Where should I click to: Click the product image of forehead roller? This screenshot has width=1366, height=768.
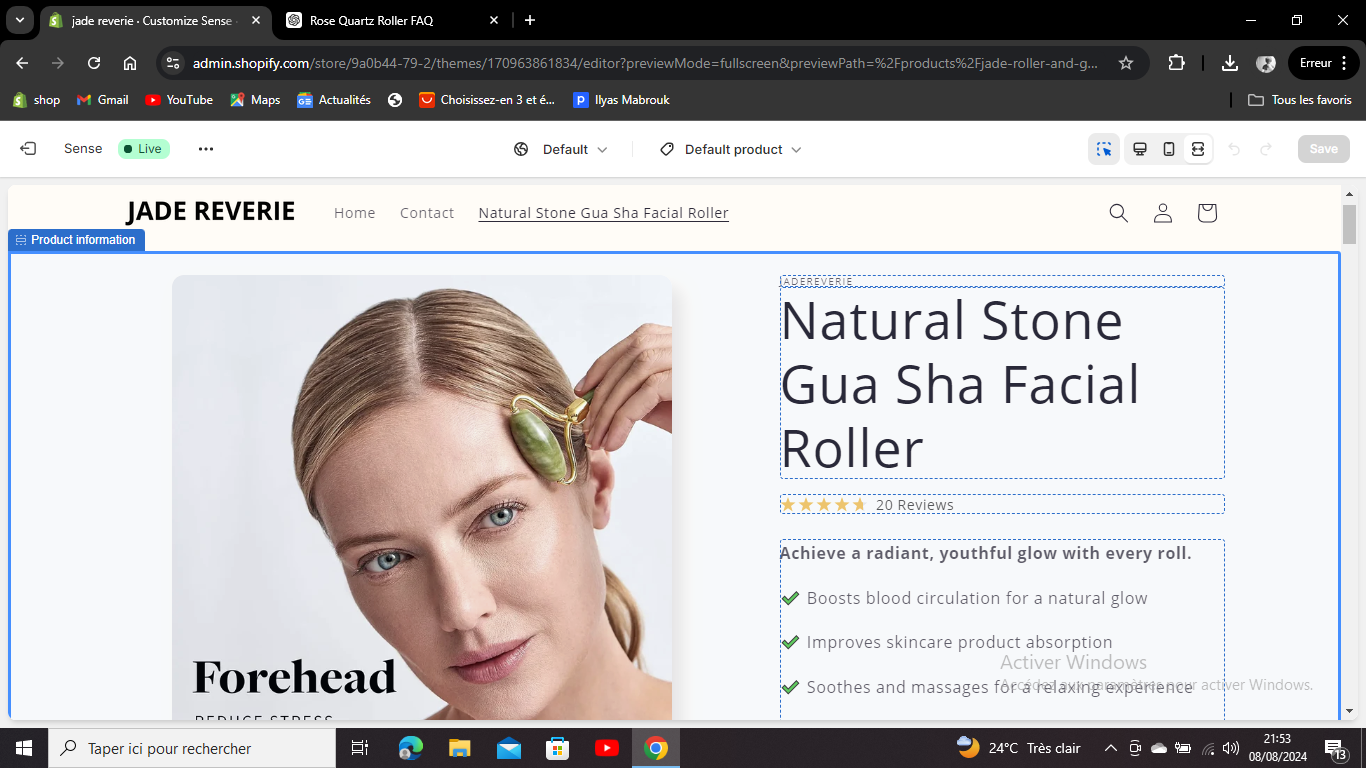pyautogui.click(x=422, y=497)
